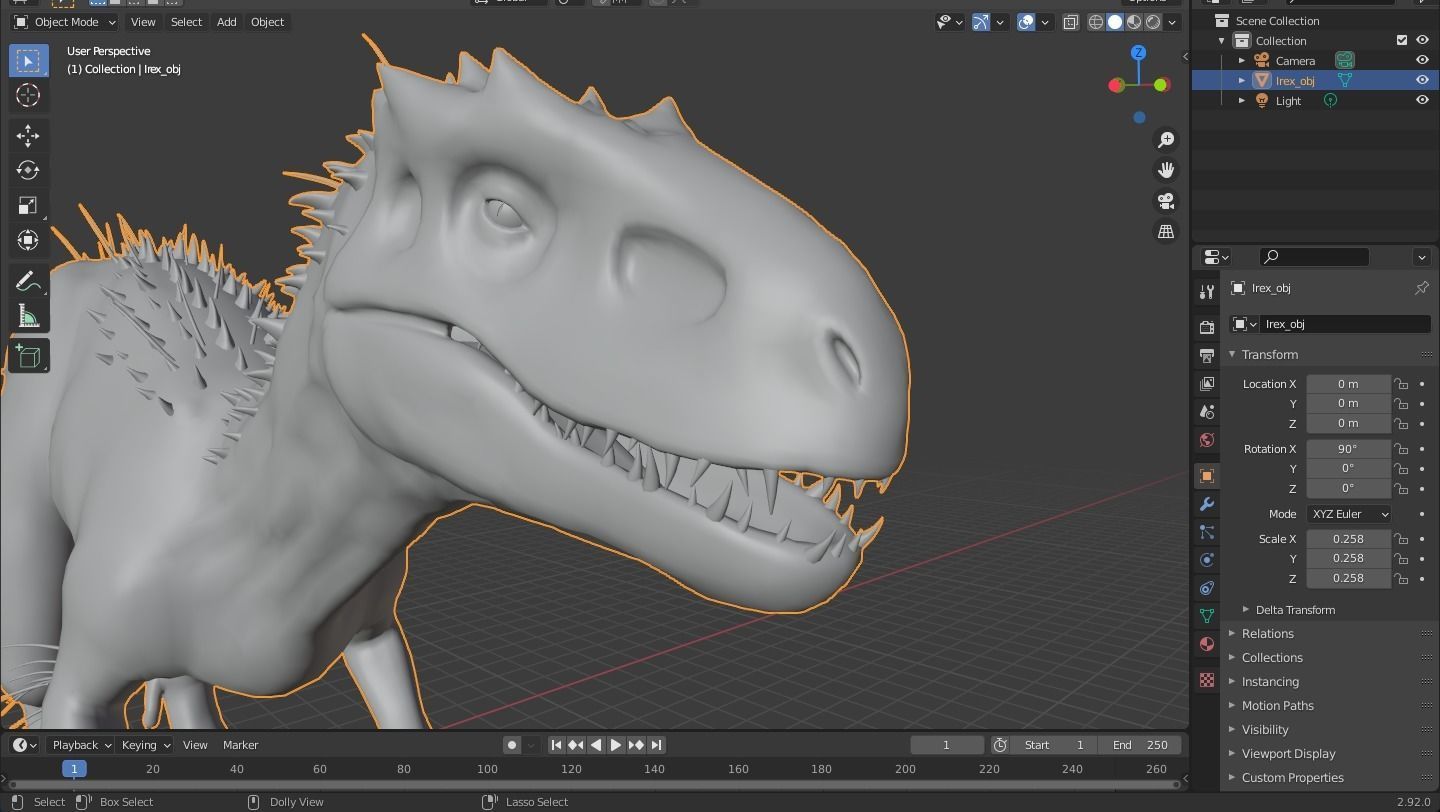Expand the Relations panel
Viewport: 1440px width, 812px height.
(1232, 634)
